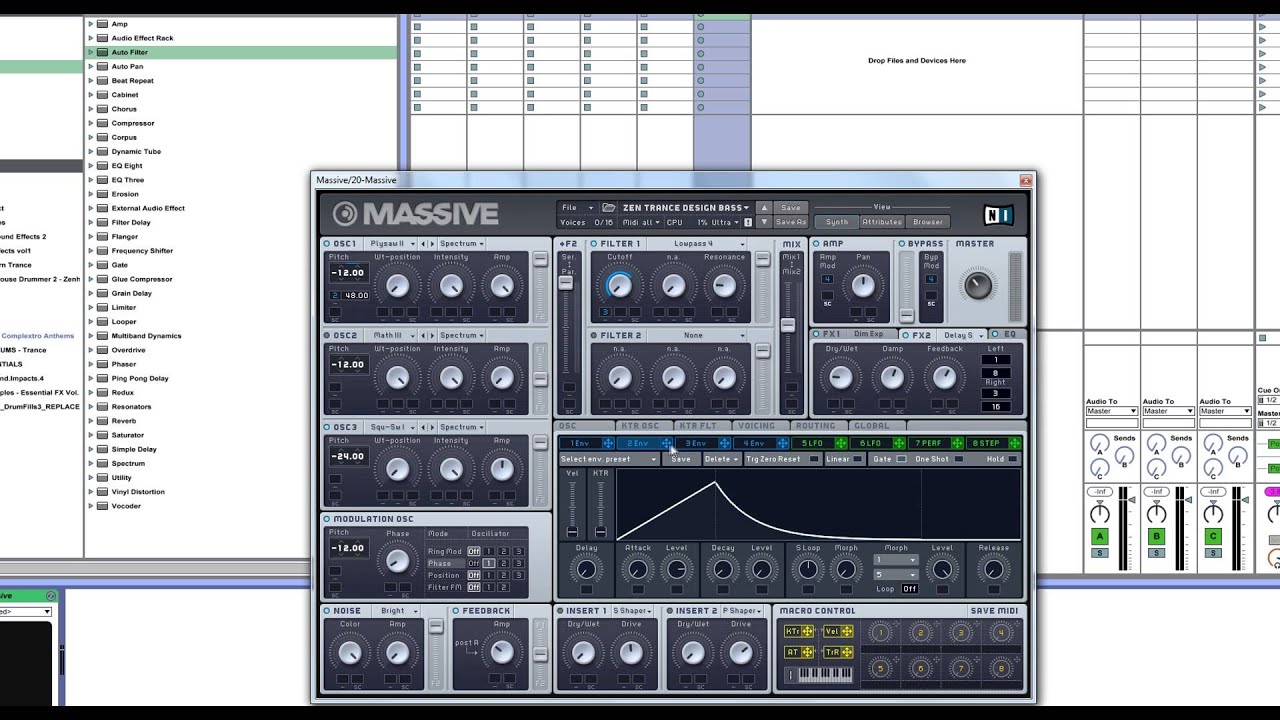Expand the Auto Filter device in browser

click(90, 52)
